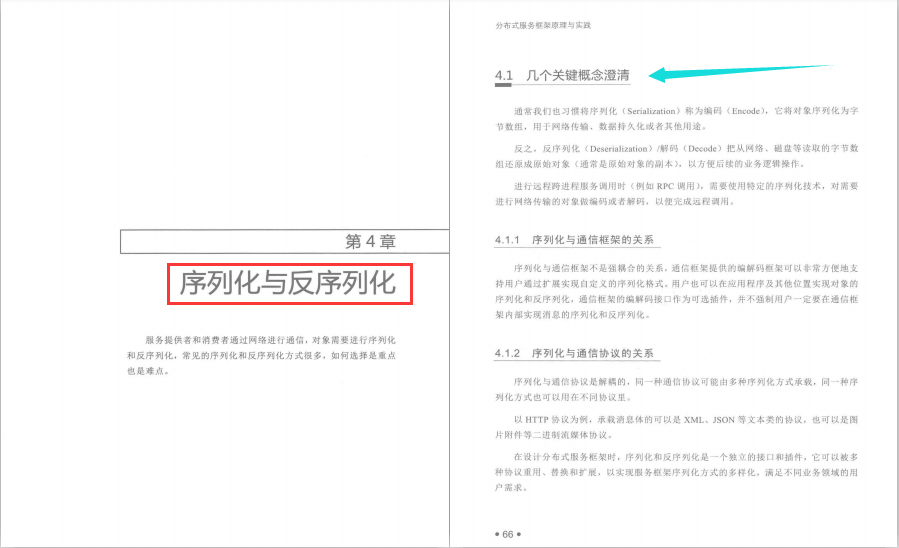Click the page header 分布式服务框架原理与实践

pos(543,25)
